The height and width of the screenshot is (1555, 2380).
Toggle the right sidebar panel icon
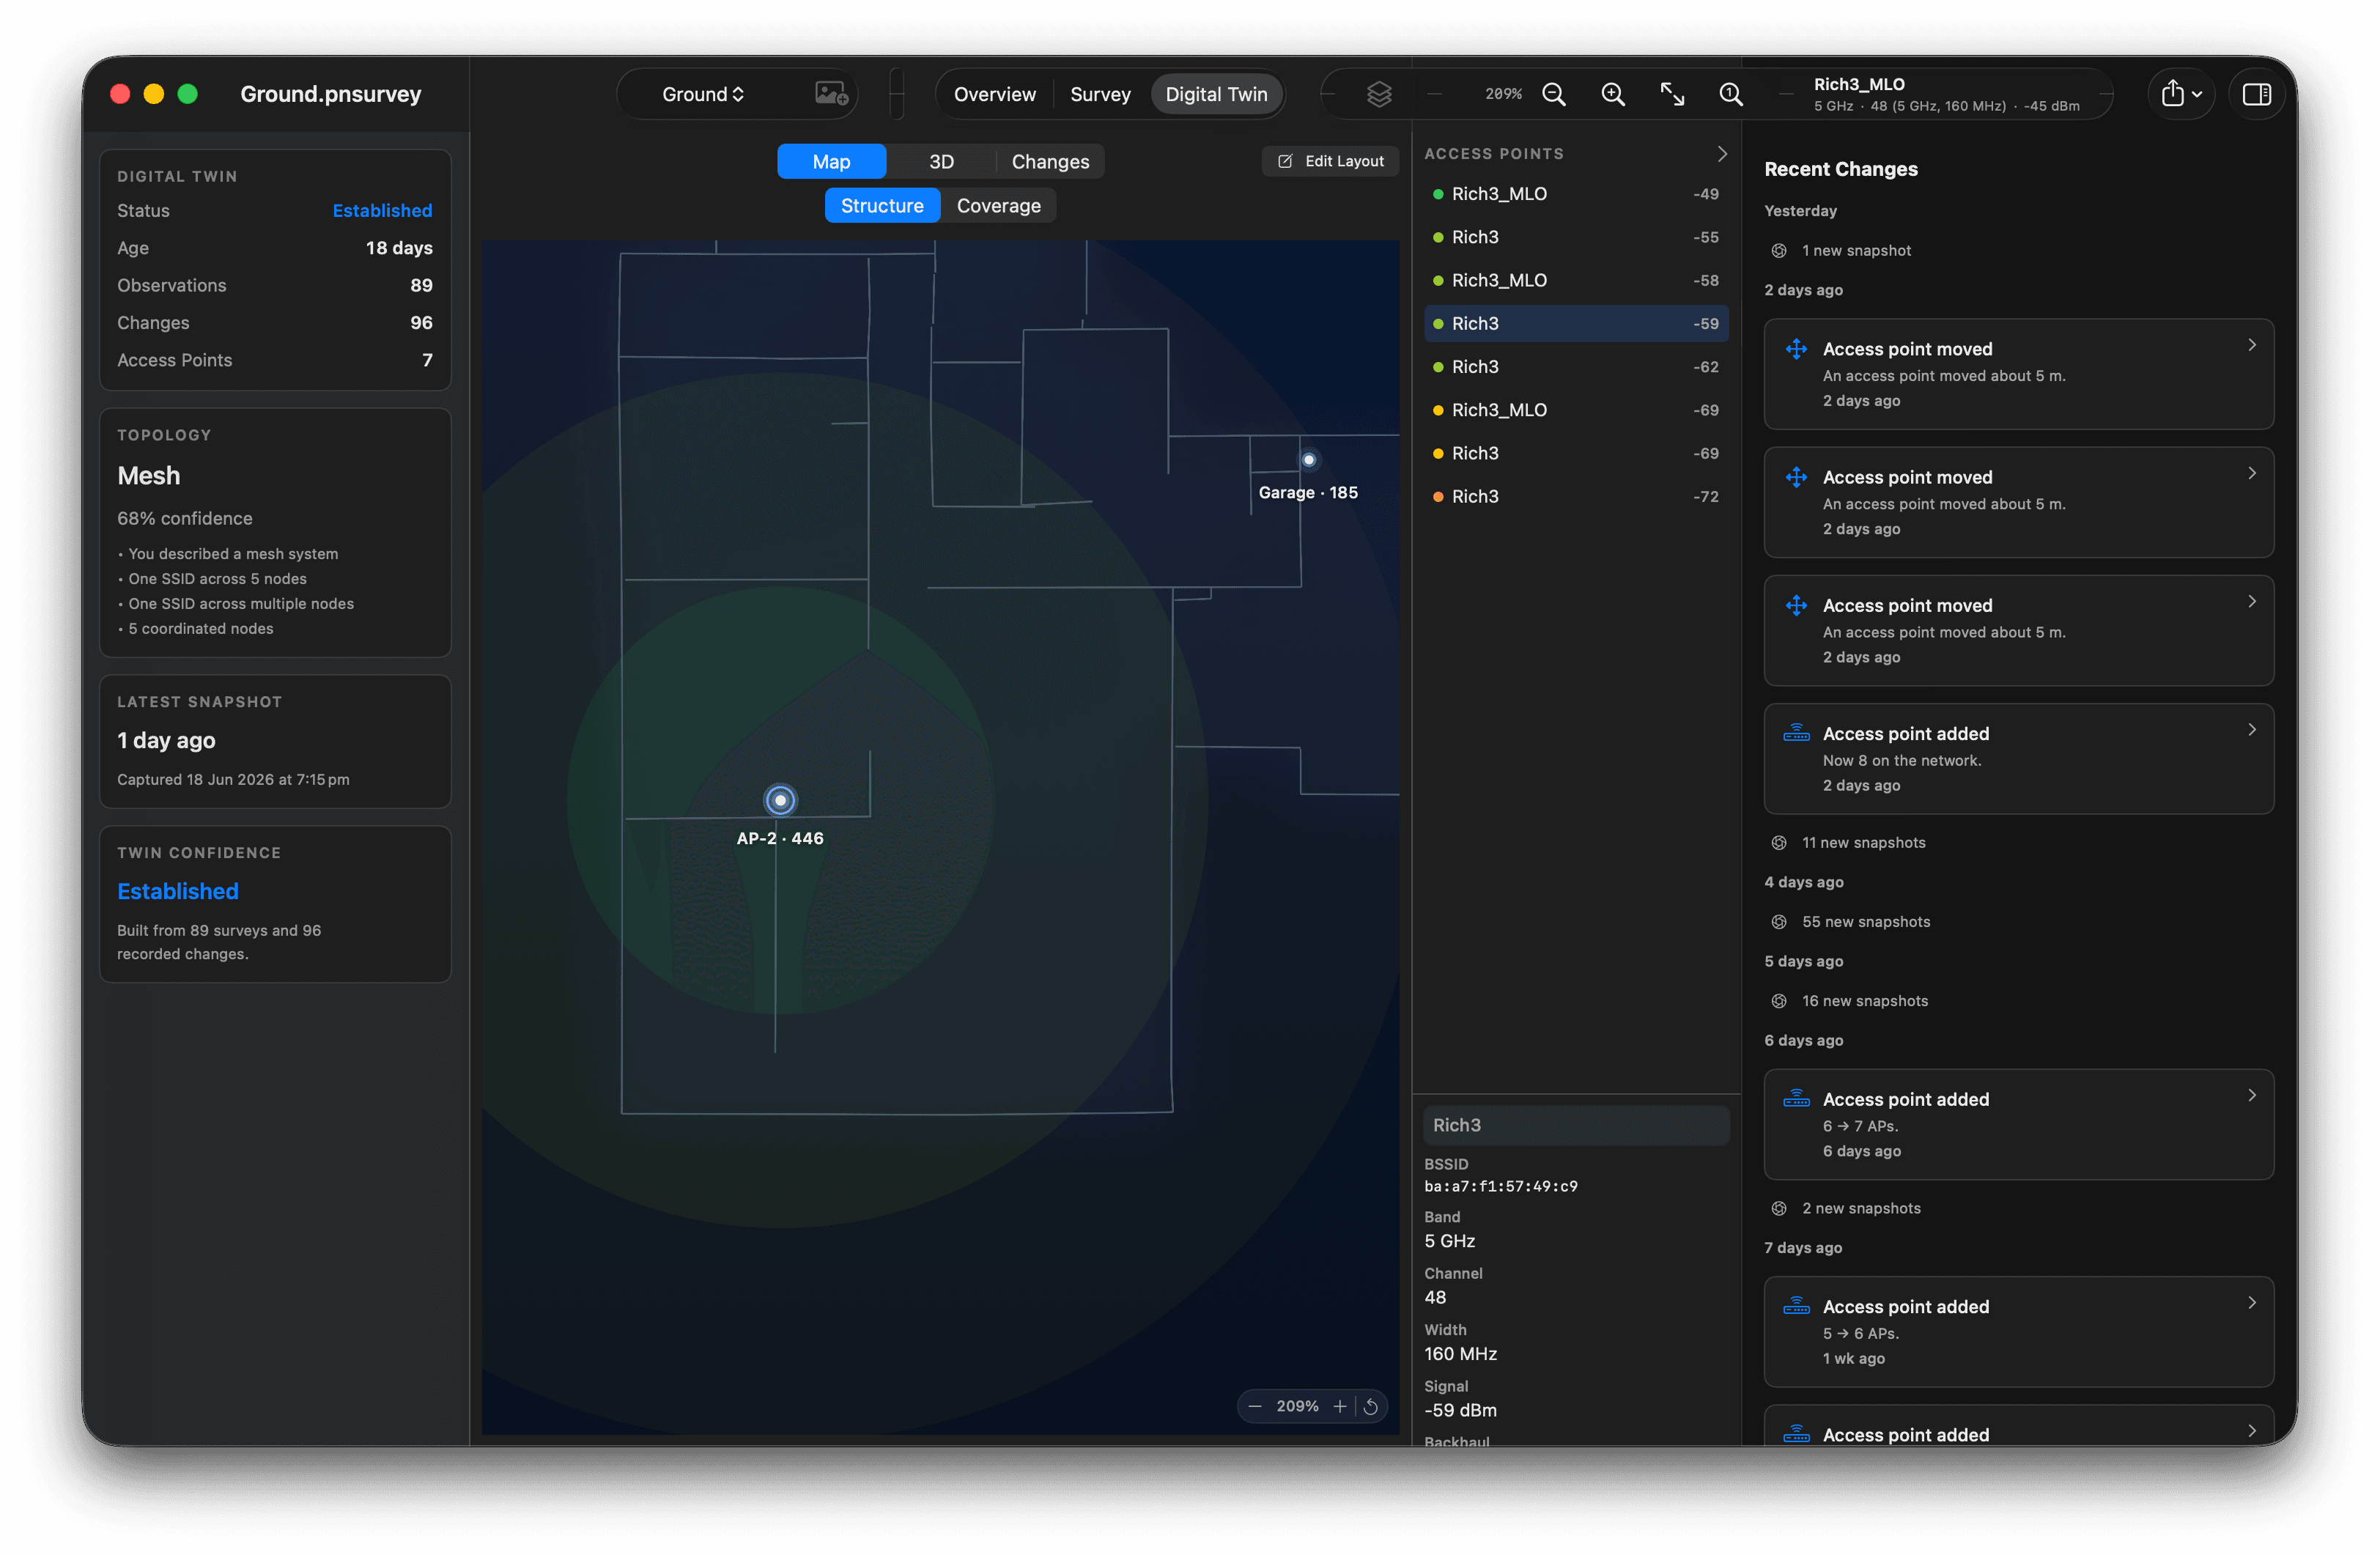pyautogui.click(x=2257, y=94)
